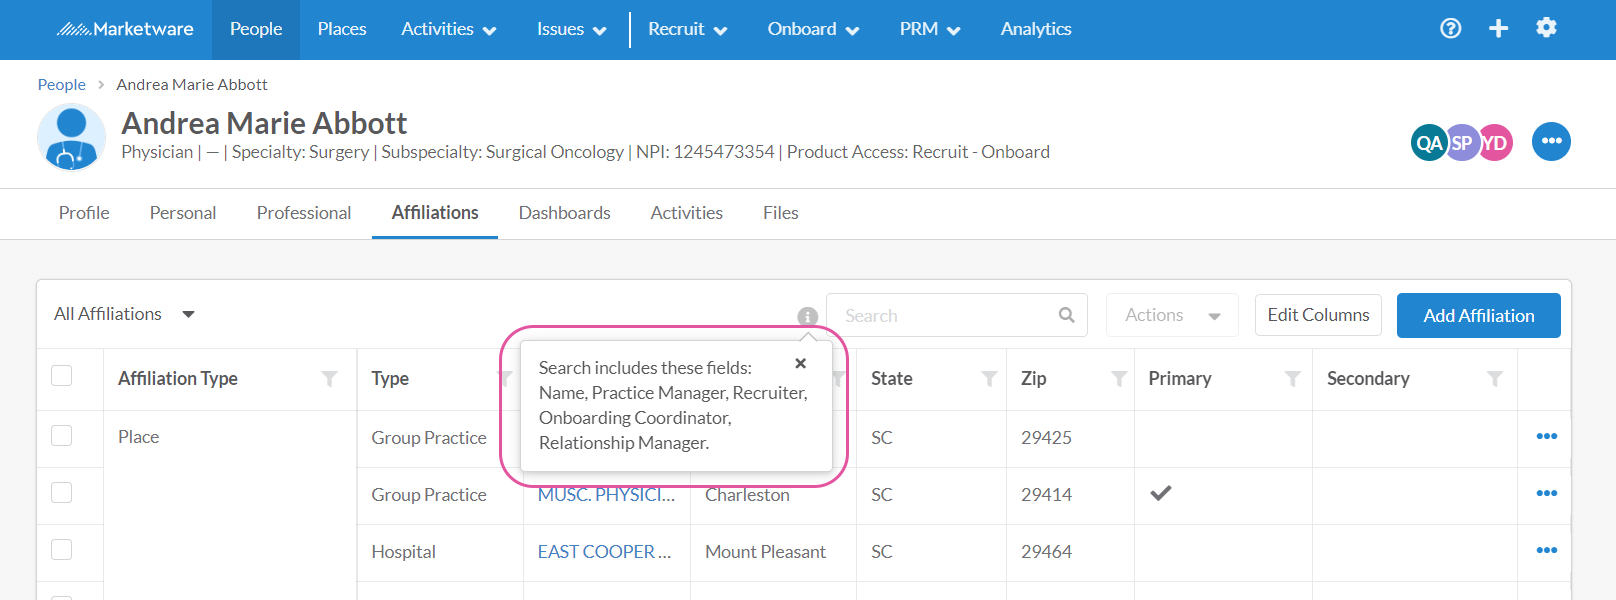Open the MUSC. PHYSICI... link
The width and height of the screenshot is (1616, 600).
pyautogui.click(x=606, y=495)
